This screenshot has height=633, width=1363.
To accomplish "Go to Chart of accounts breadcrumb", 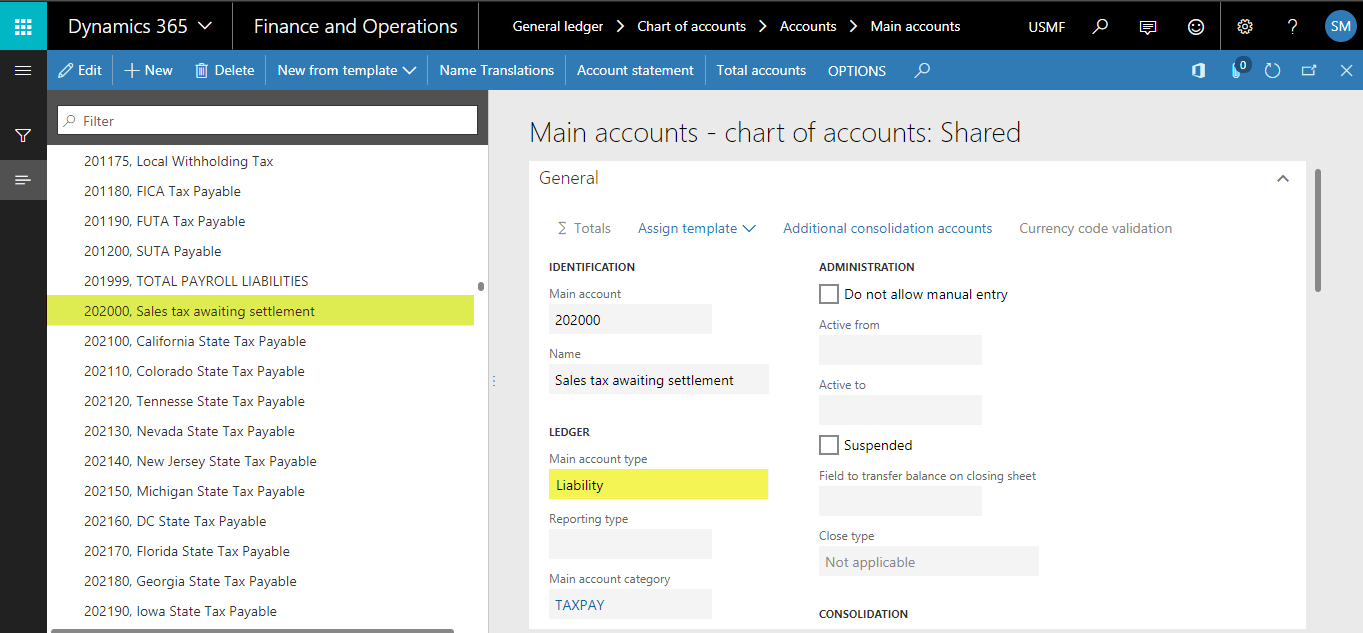I will [692, 26].
